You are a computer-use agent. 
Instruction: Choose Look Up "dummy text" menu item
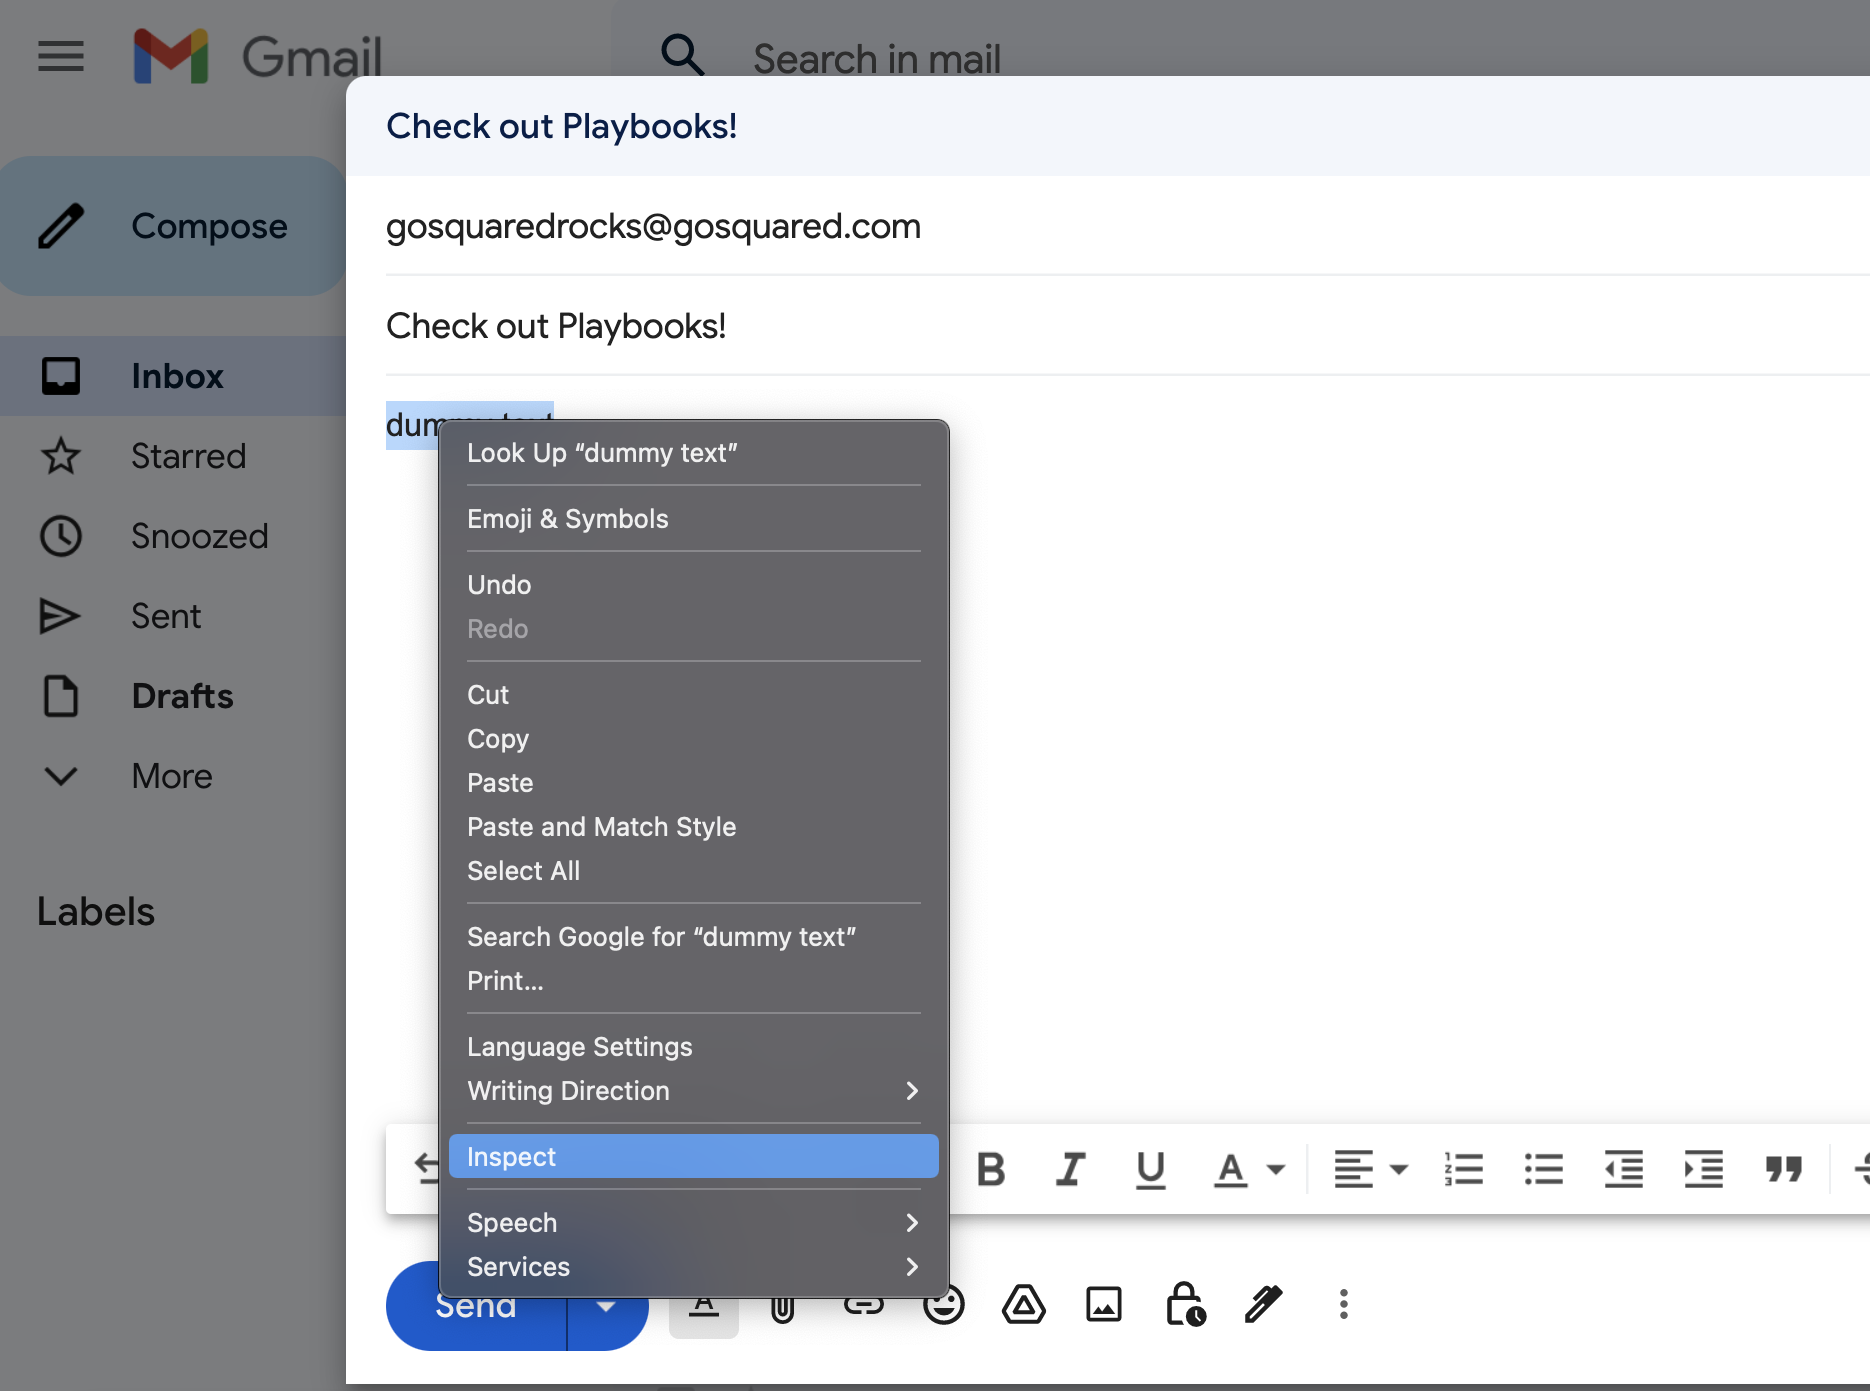[694, 453]
